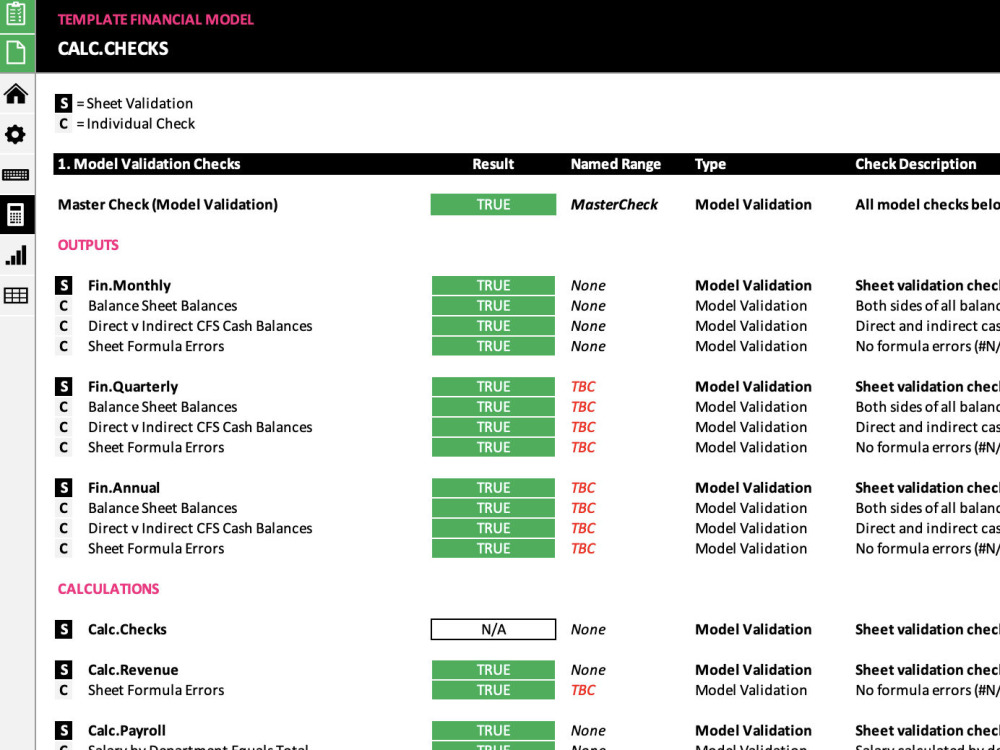Click the CALC.CHECKS sheet title
The width and height of the screenshot is (1000, 750).
click(x=113, y=48)
